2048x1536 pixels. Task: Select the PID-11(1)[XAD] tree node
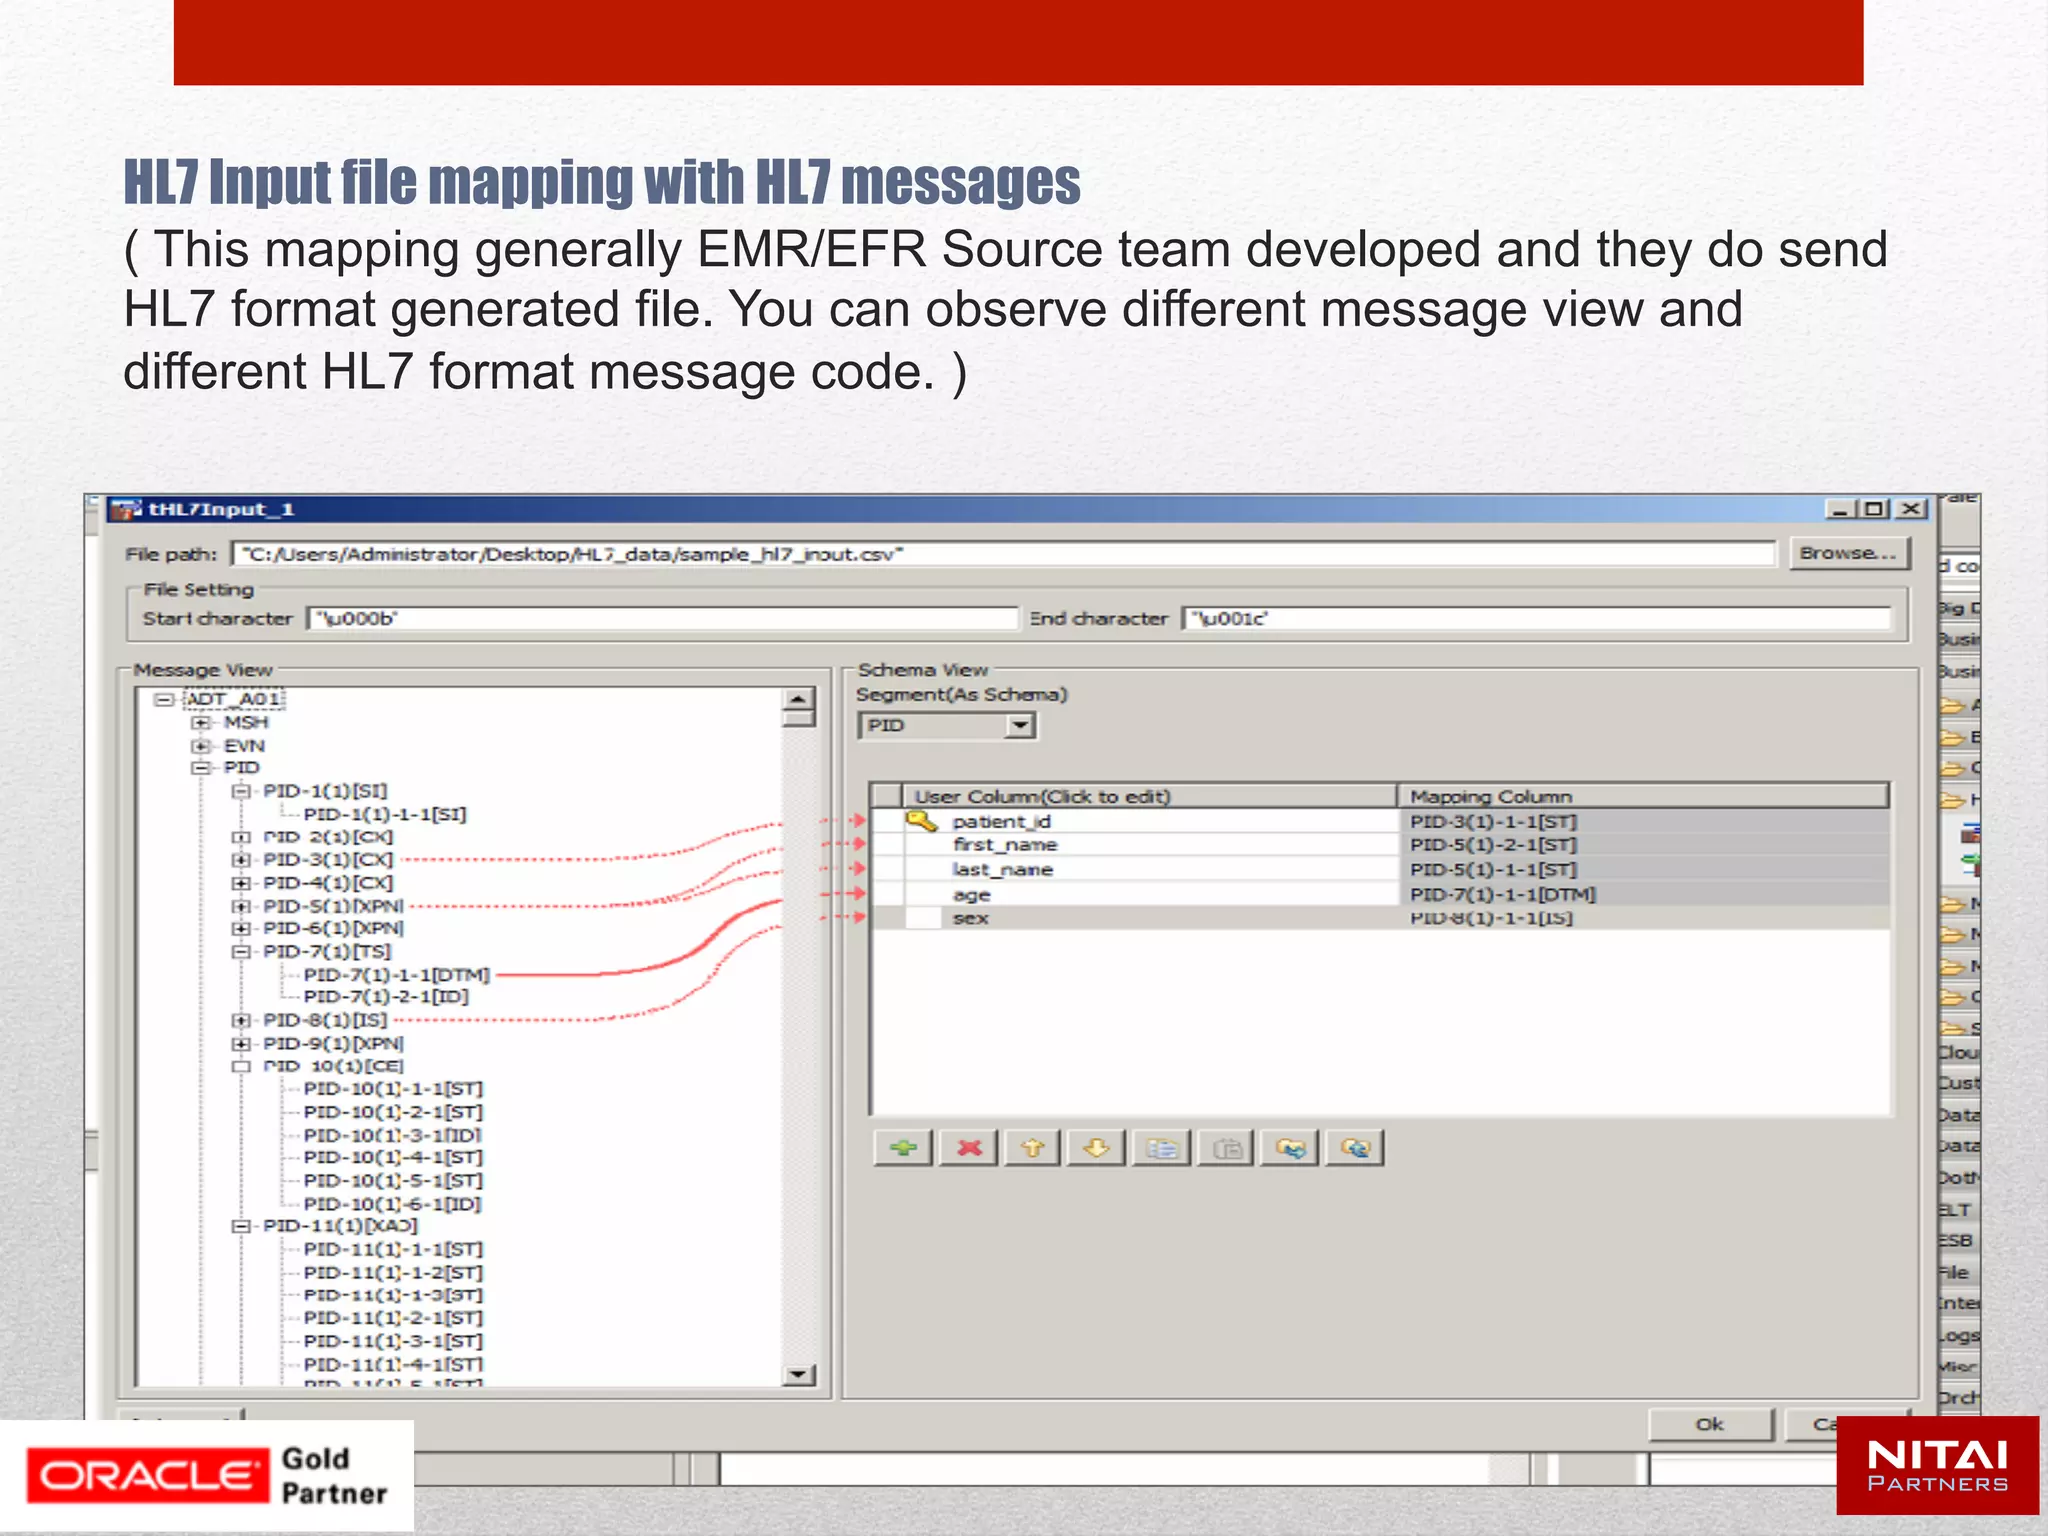[x=340, y=1226]
